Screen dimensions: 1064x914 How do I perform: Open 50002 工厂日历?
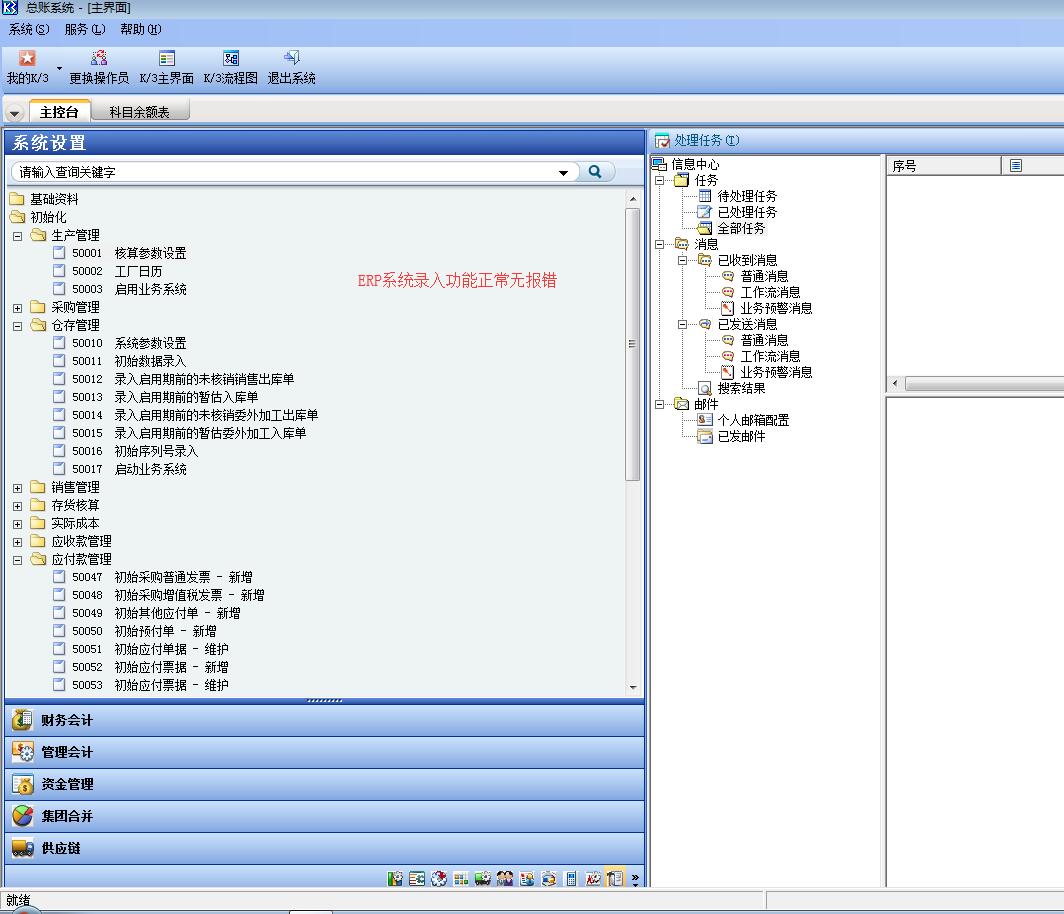(117, 271)
